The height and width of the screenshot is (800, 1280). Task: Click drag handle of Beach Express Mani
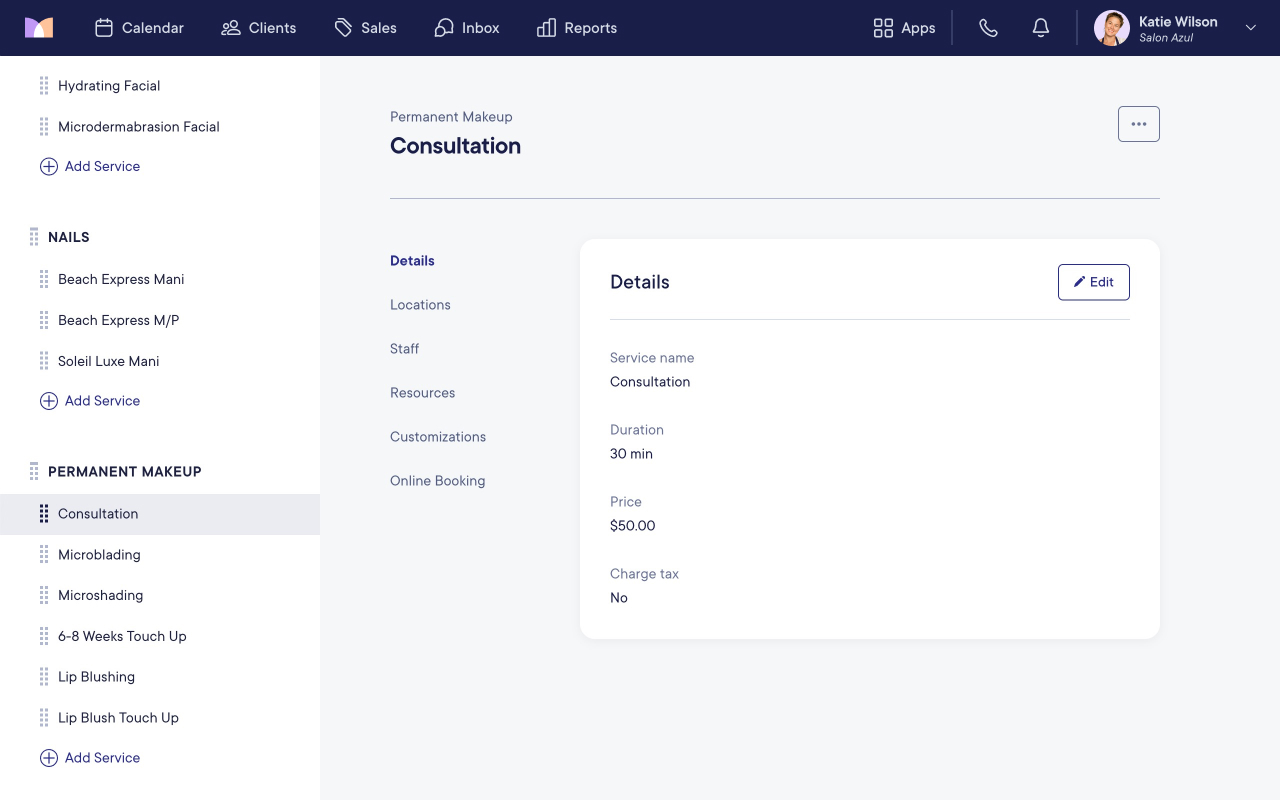click(x=44, y=280)
